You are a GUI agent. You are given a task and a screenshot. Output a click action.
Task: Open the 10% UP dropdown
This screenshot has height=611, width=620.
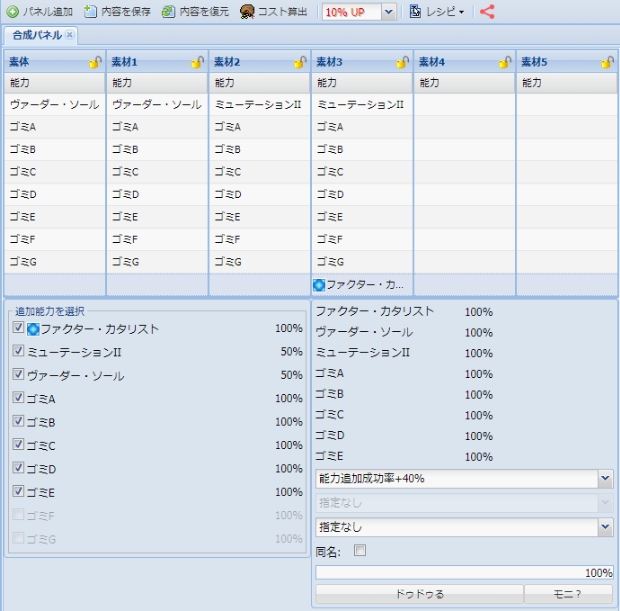click(x=389, y=12)
